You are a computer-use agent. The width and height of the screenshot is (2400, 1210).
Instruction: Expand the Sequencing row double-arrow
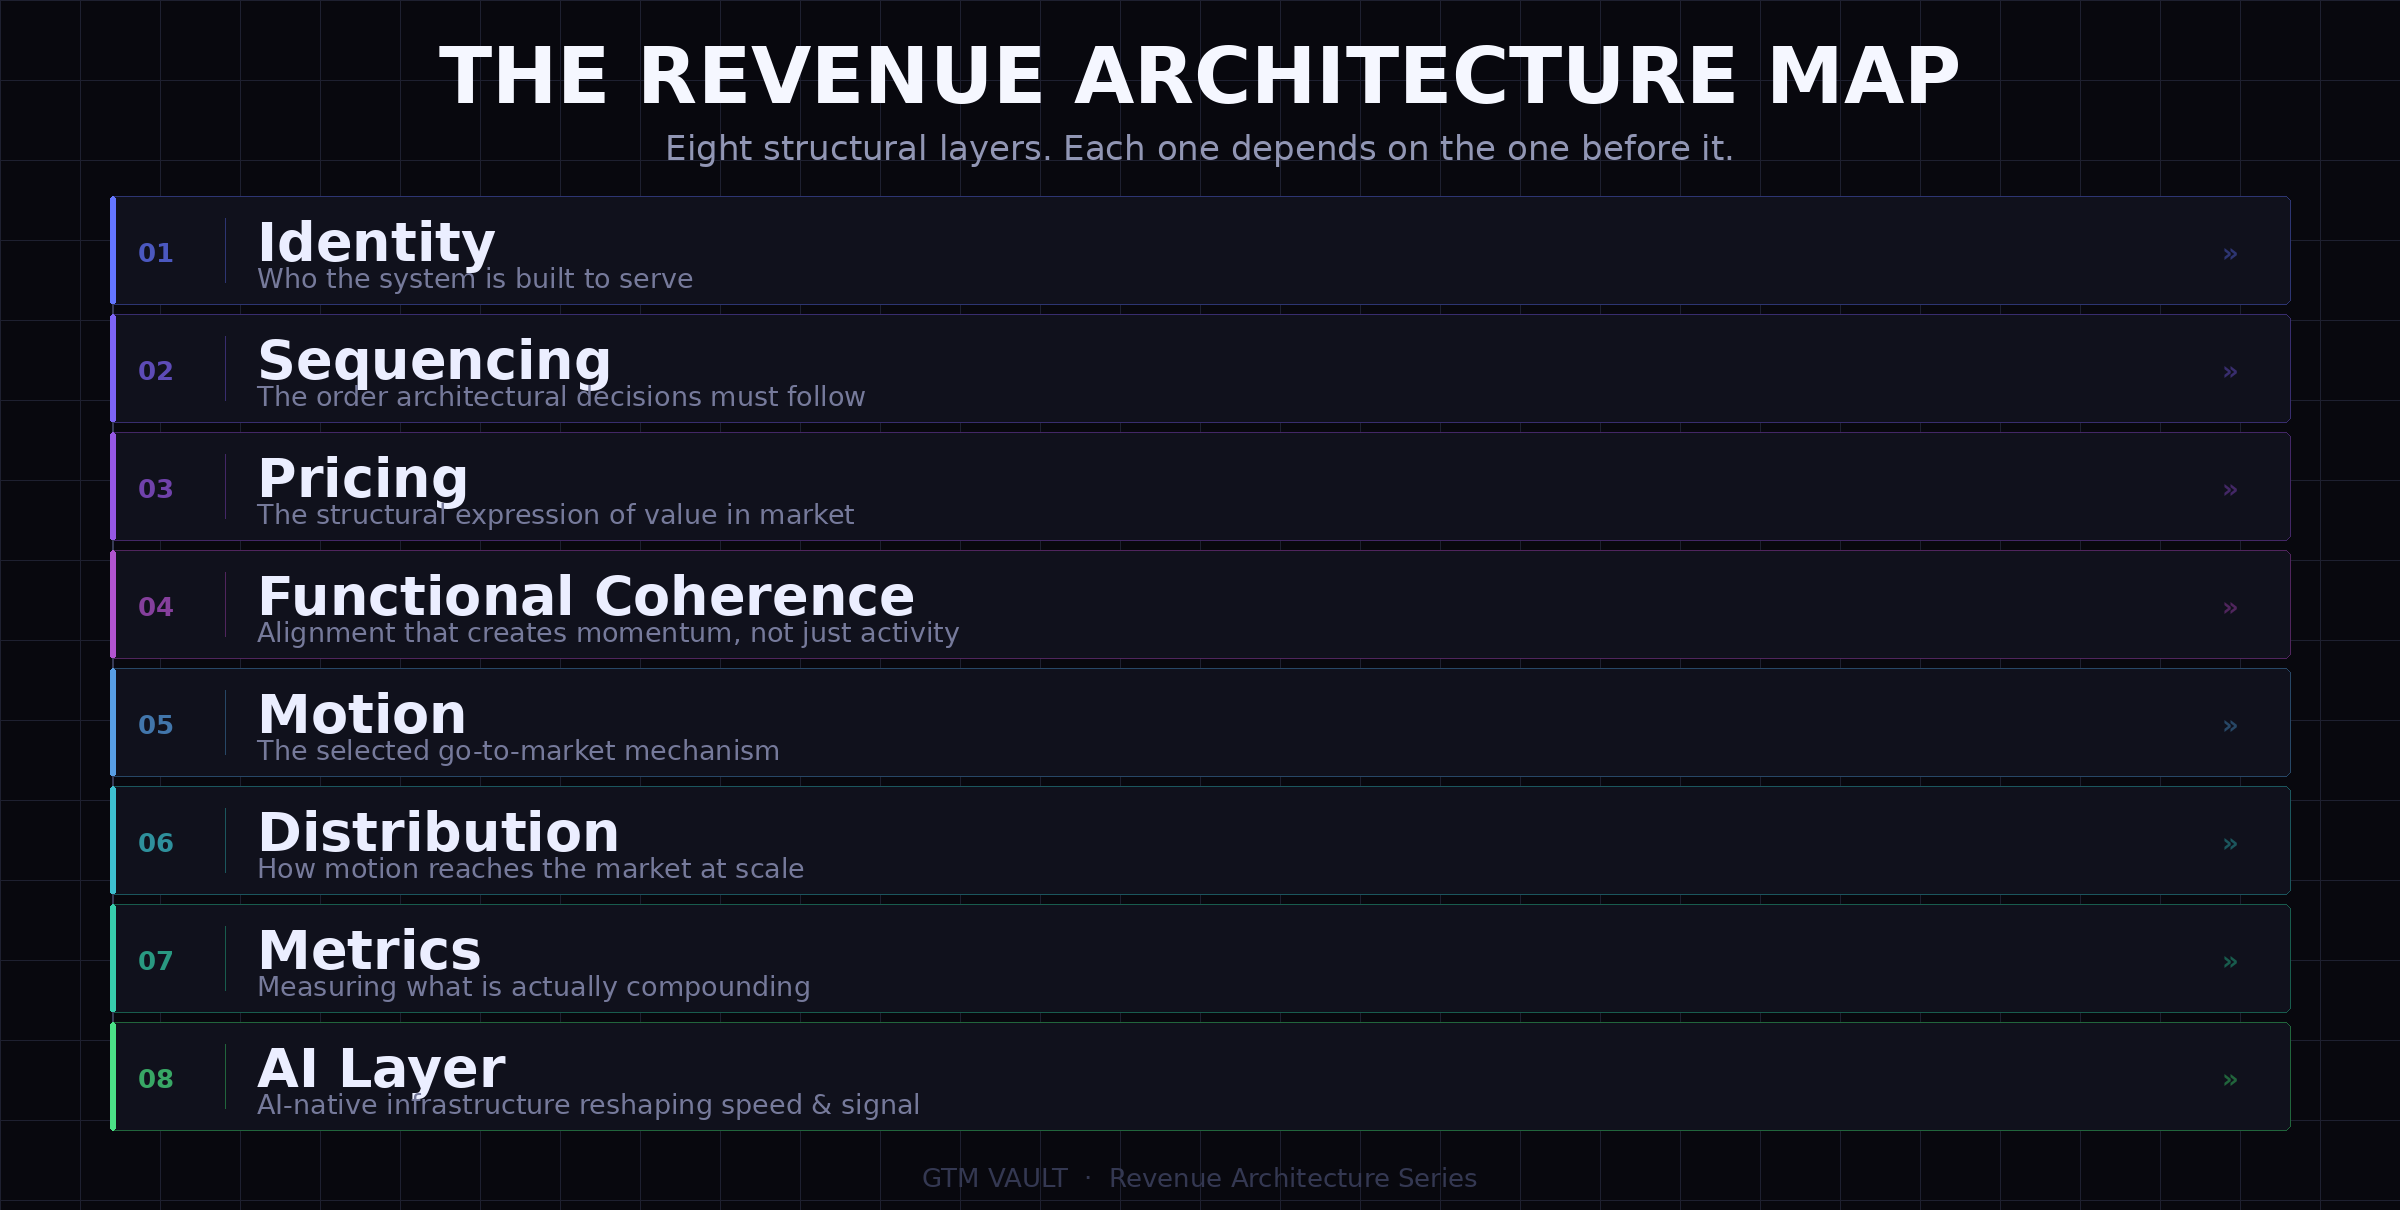[x=2229, y=372]
